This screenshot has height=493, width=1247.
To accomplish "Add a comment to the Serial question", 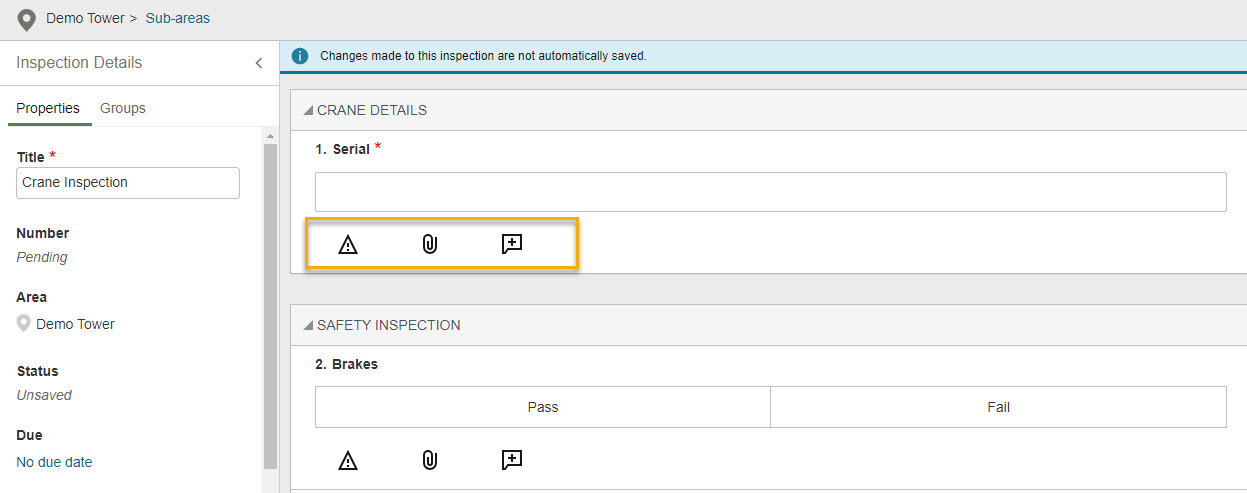I will pyautogui.click(x=511, y=245).
